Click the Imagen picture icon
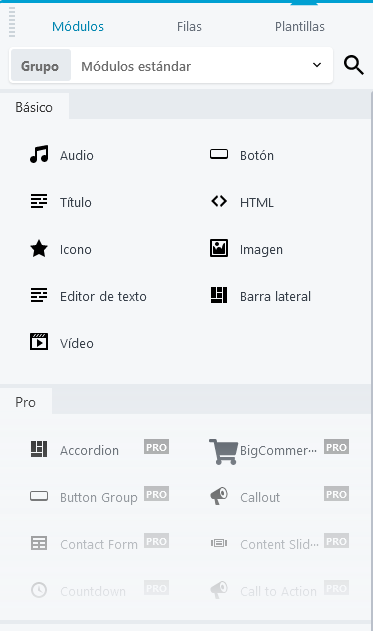The image size is (373, 631). click(219, 248)
